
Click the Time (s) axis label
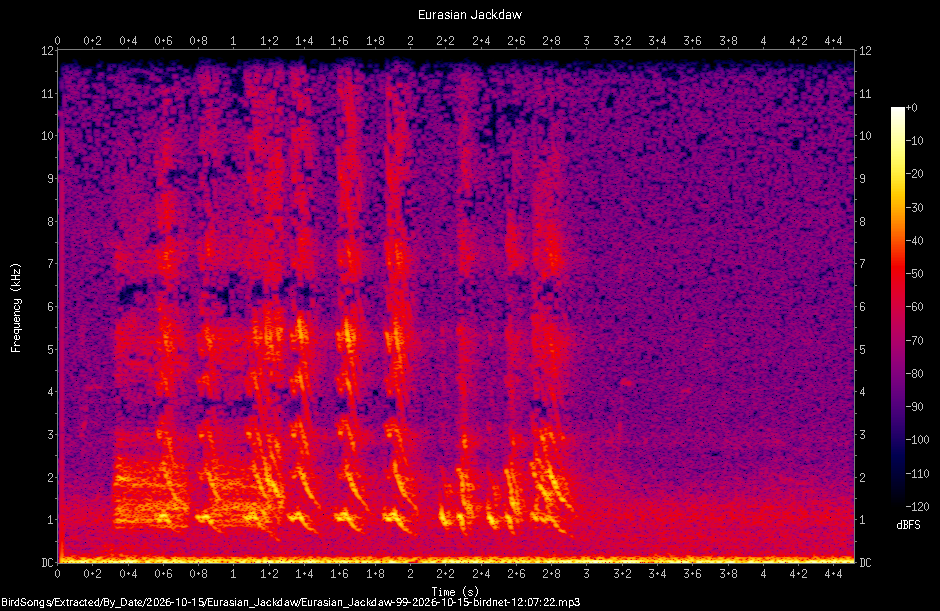455,592
